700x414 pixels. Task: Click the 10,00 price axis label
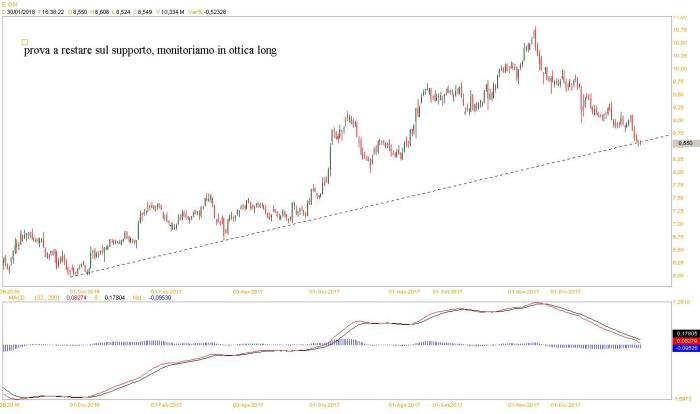[680, 69]
